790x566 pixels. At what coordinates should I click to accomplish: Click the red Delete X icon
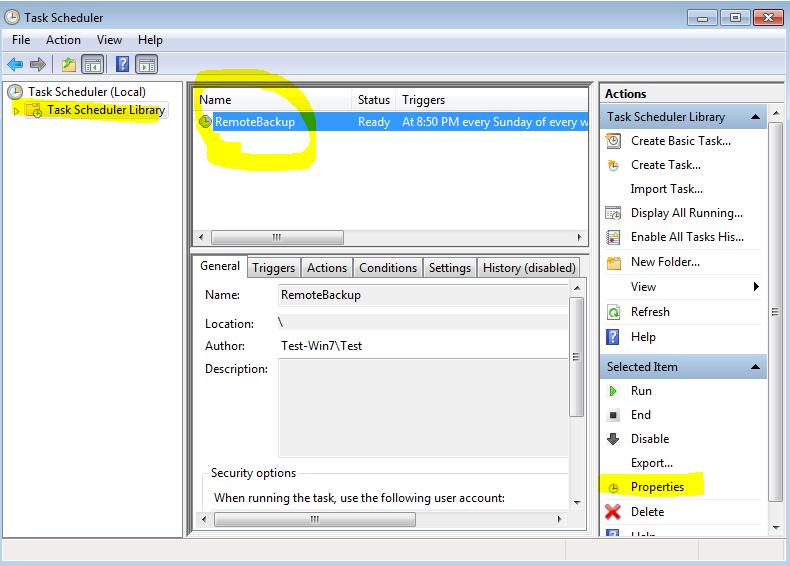[x=613, y=512]
